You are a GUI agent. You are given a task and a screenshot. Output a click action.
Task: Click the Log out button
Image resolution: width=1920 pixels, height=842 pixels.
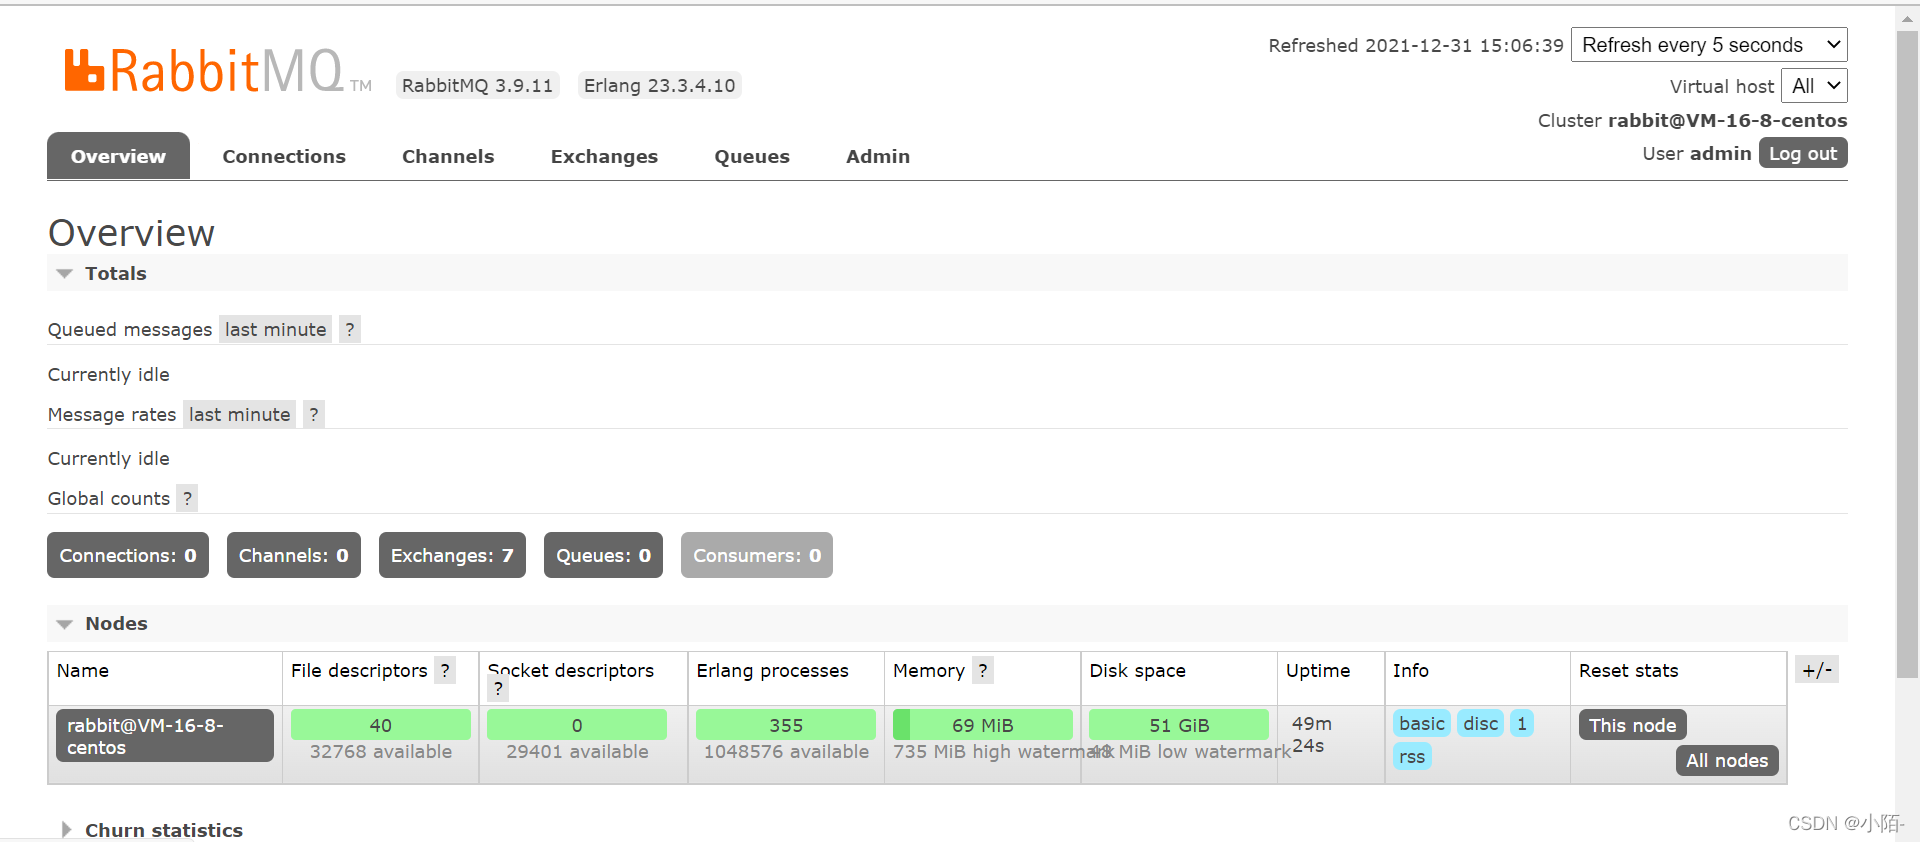[1803, 153]
